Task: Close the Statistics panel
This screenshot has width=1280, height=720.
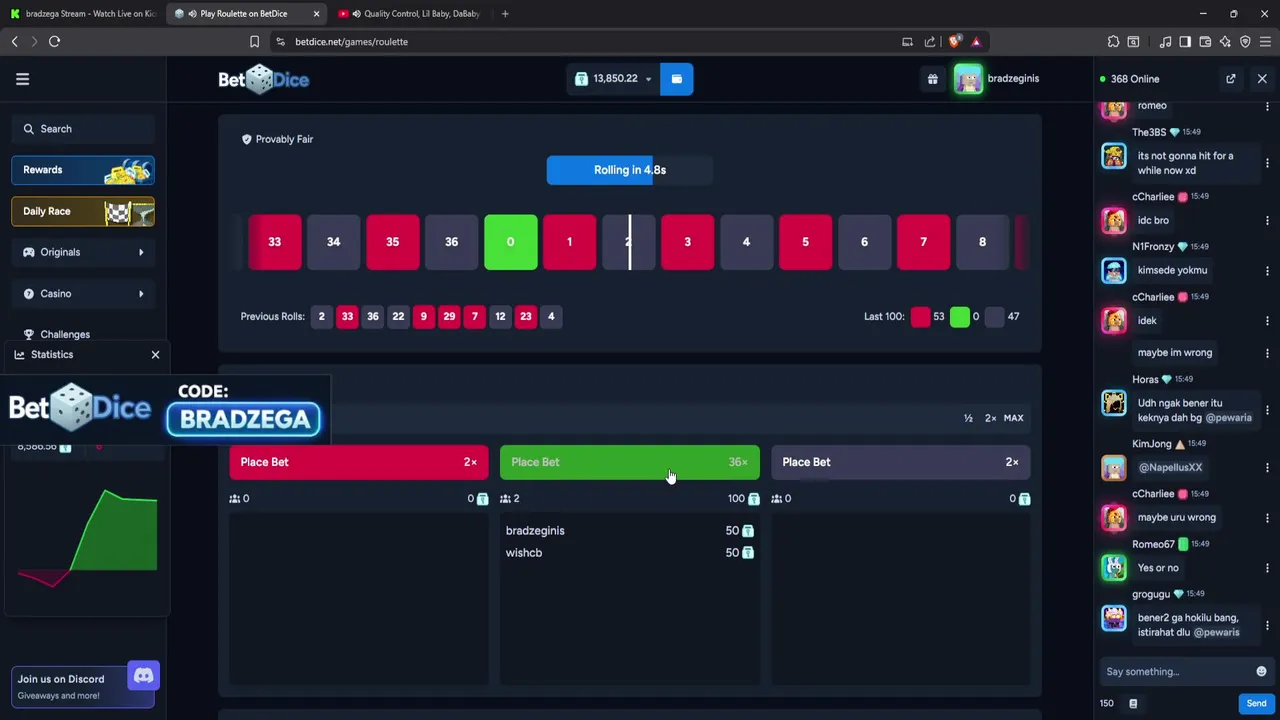Action: click(155, 355)
